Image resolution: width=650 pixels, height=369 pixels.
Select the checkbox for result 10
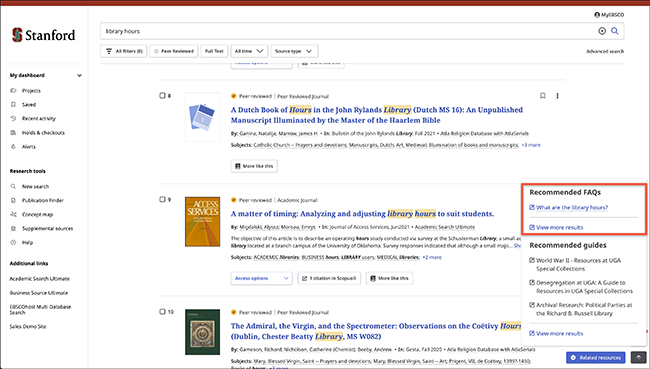pyautogui.click(x=162, y=312)
